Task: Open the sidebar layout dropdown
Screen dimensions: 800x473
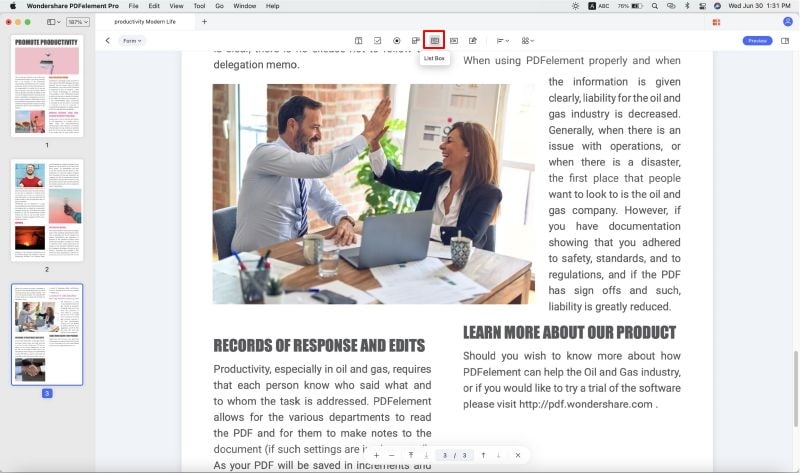Action: point(54,22)
